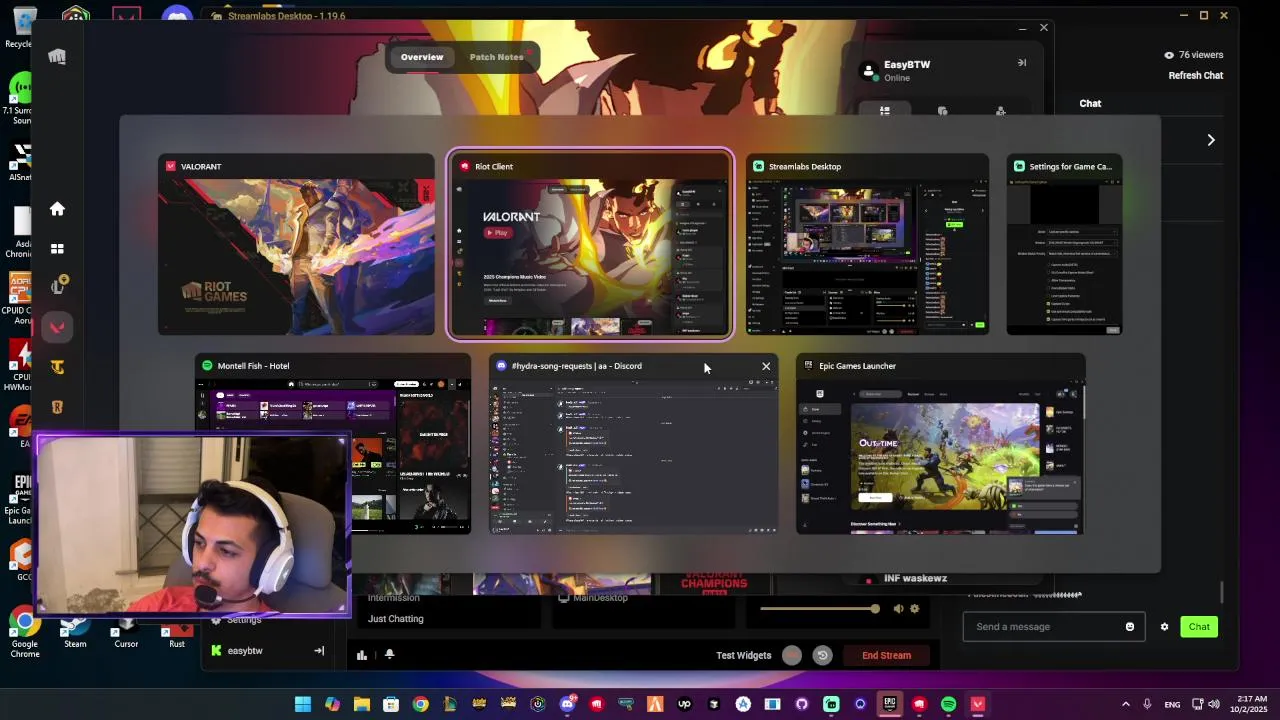Open Chrome from the taskbar
1280x720 pixels.
point(420,704)
